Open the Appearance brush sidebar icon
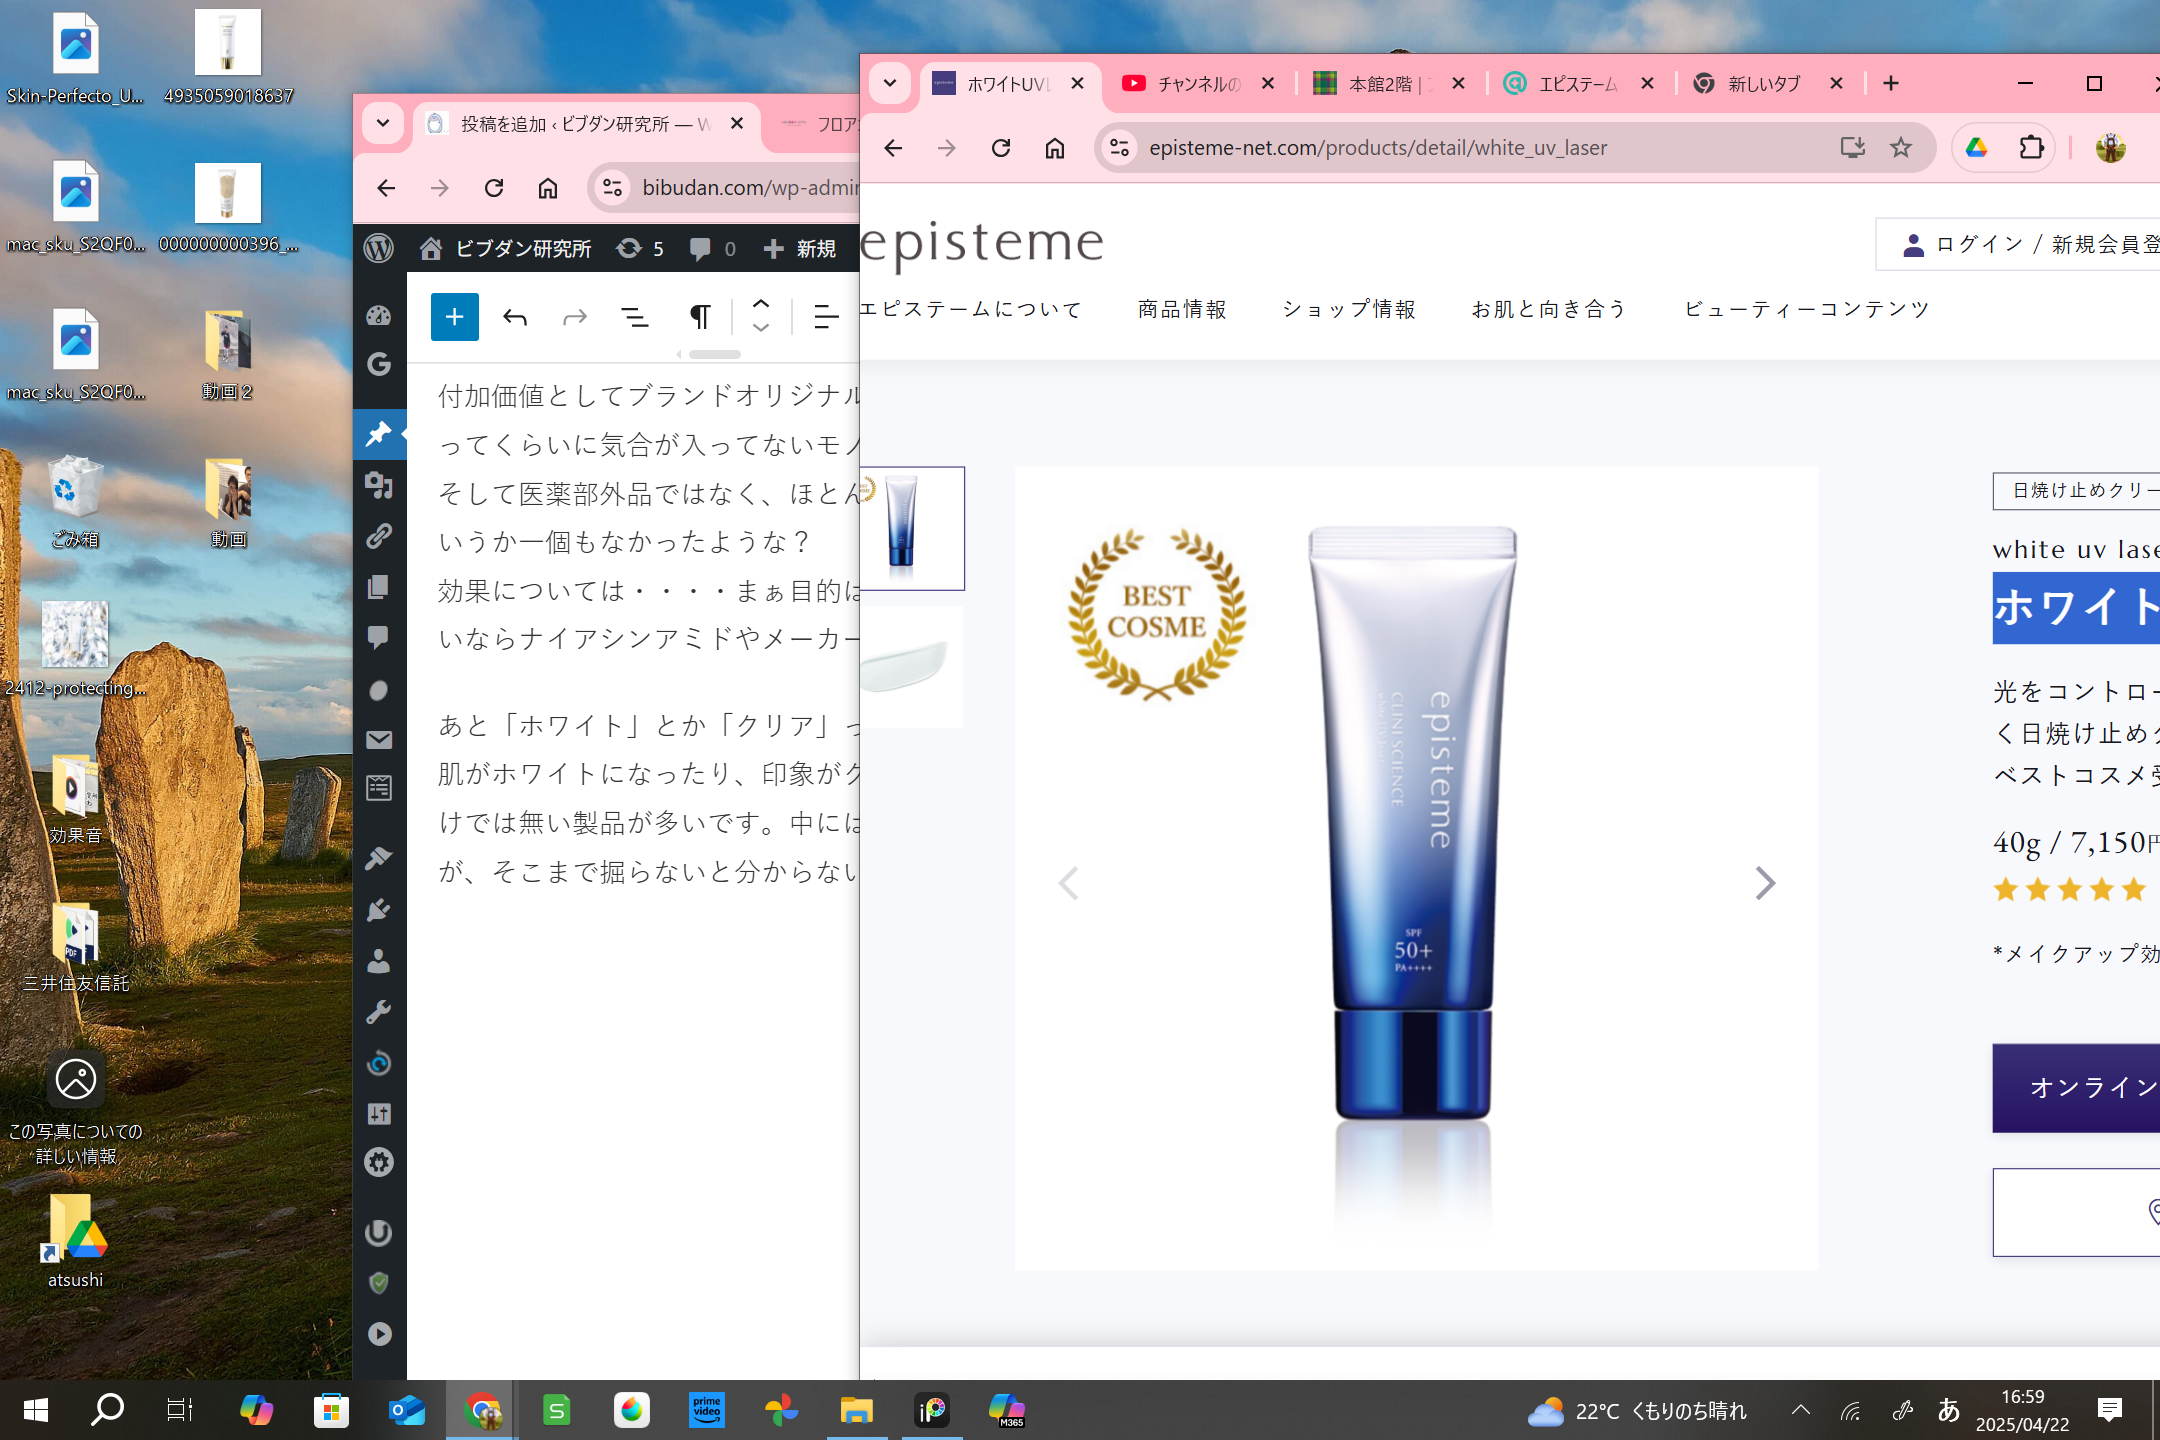This screenshot has width=2160, height=1440. tap(379, 858)
